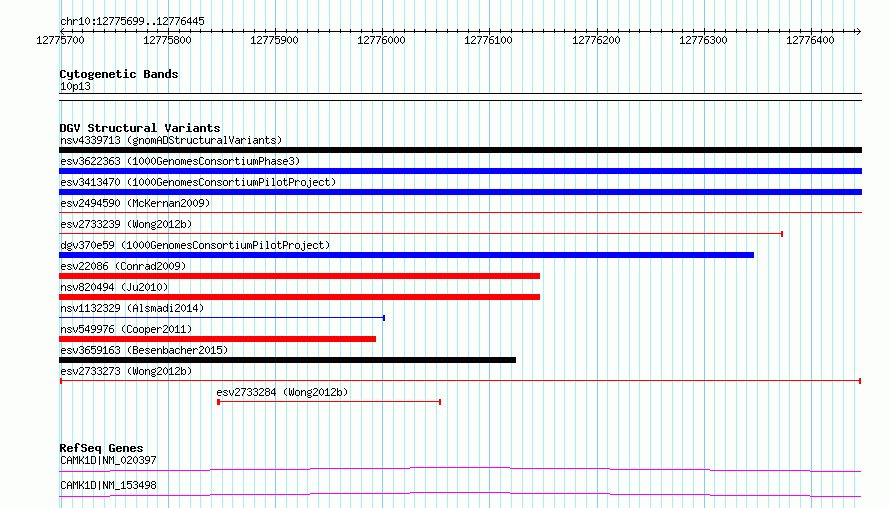Select the red bar under nsv549976

click(x=217, y=339)
